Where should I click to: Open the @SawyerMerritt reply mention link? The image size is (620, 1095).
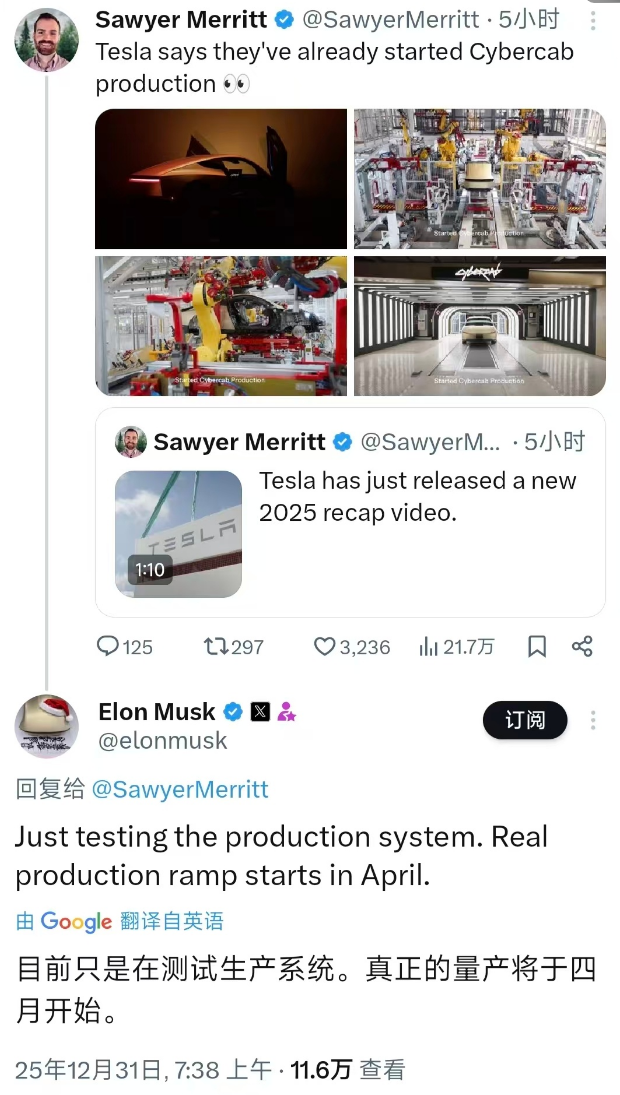point(180,789)
